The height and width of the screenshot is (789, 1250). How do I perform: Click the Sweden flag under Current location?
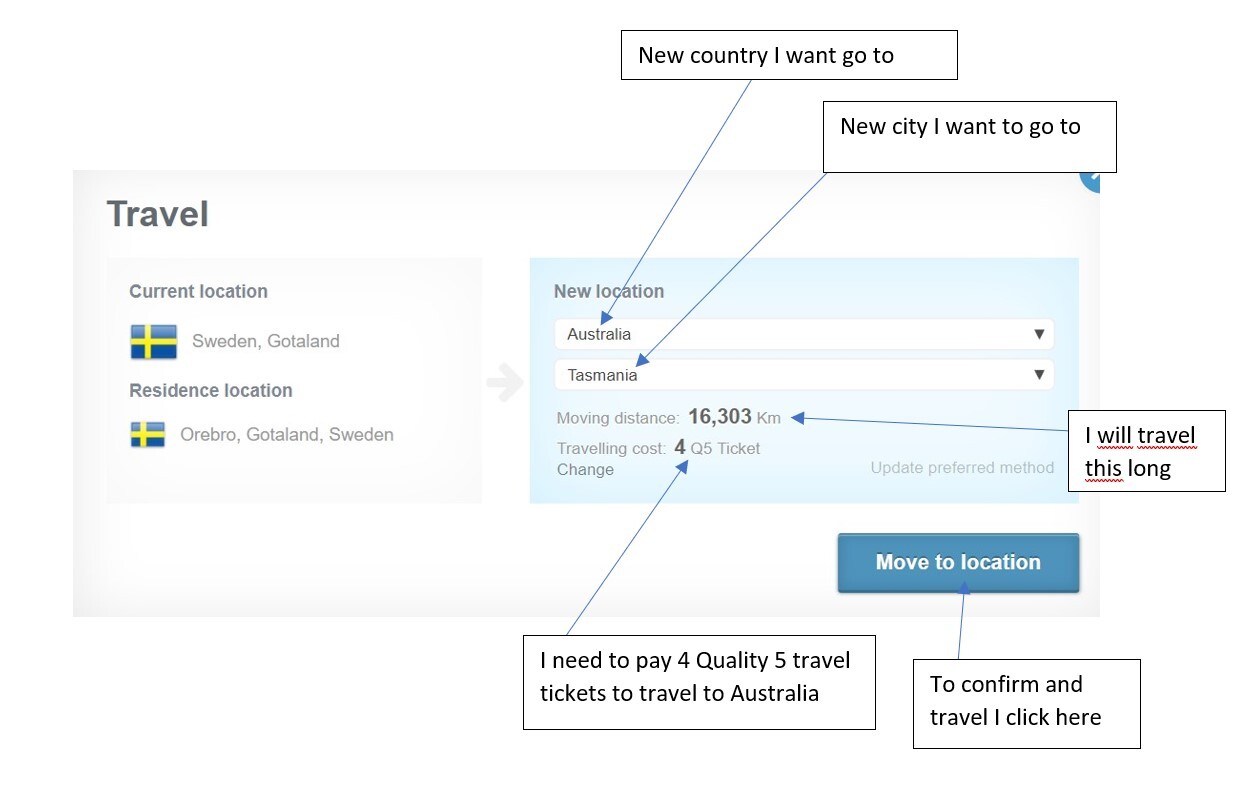pyautogui.click(x=153, y=341)
